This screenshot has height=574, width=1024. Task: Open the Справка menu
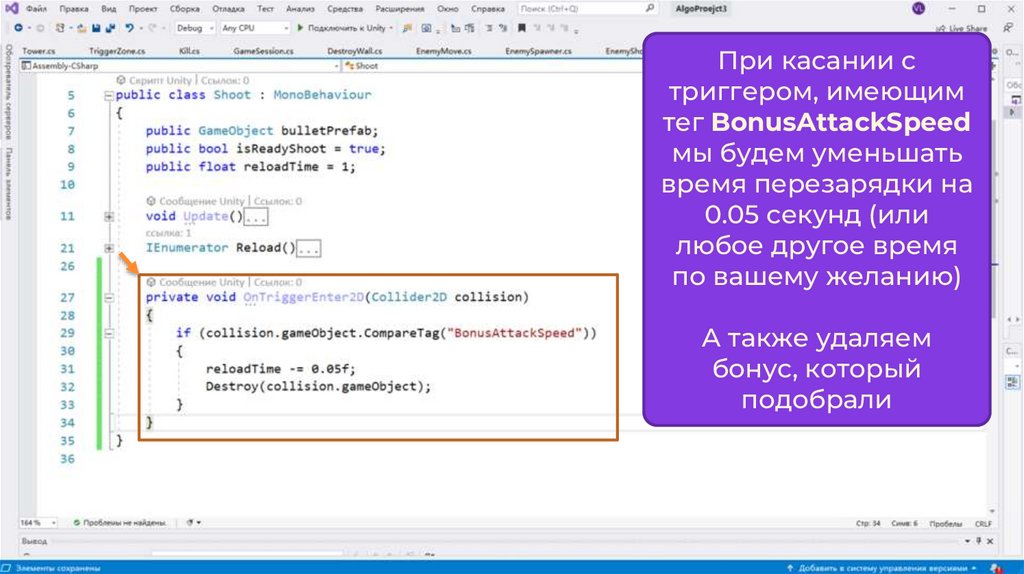click(x=488, y=8)
